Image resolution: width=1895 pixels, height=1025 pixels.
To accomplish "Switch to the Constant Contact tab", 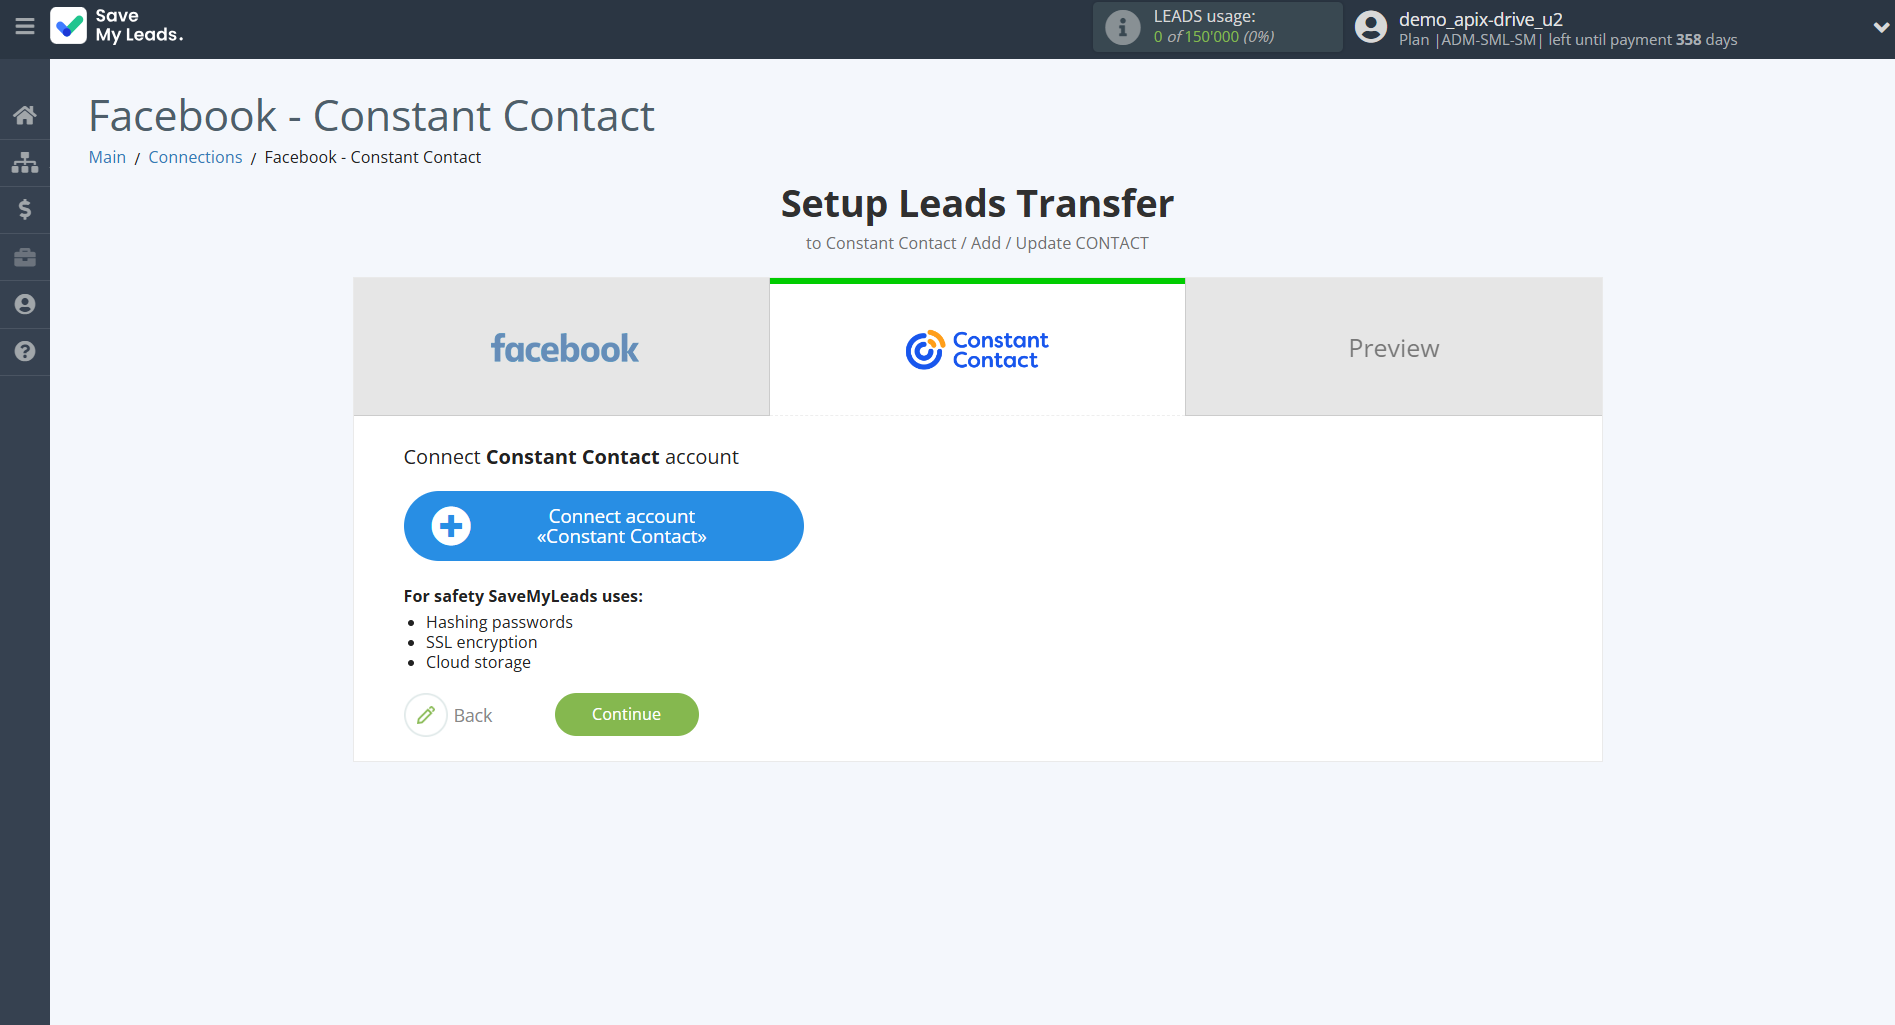I will 977,347.
